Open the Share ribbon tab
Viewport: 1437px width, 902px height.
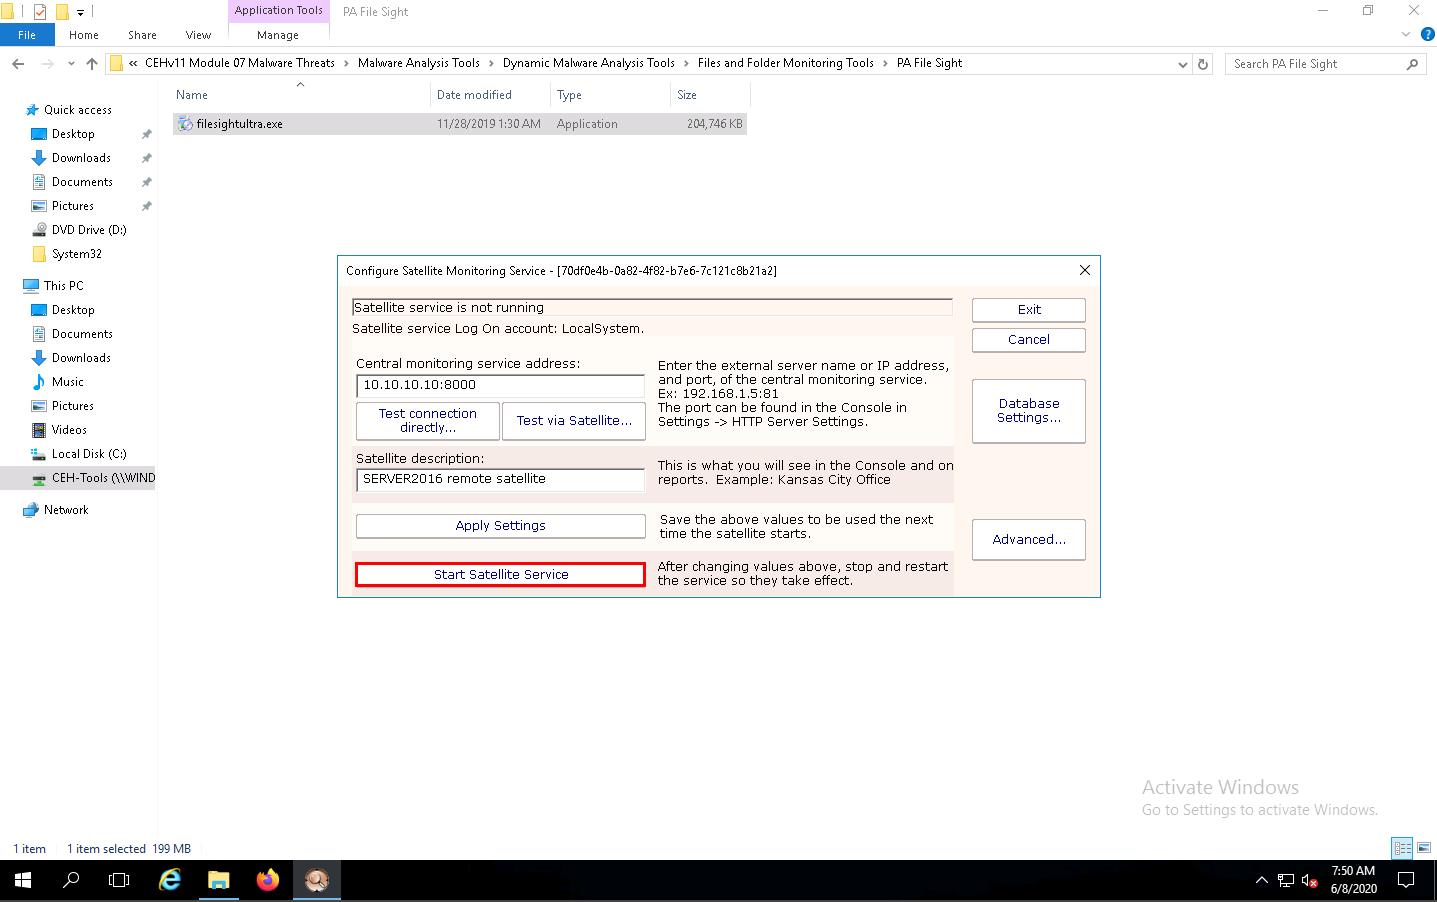[x=142, y=35]
